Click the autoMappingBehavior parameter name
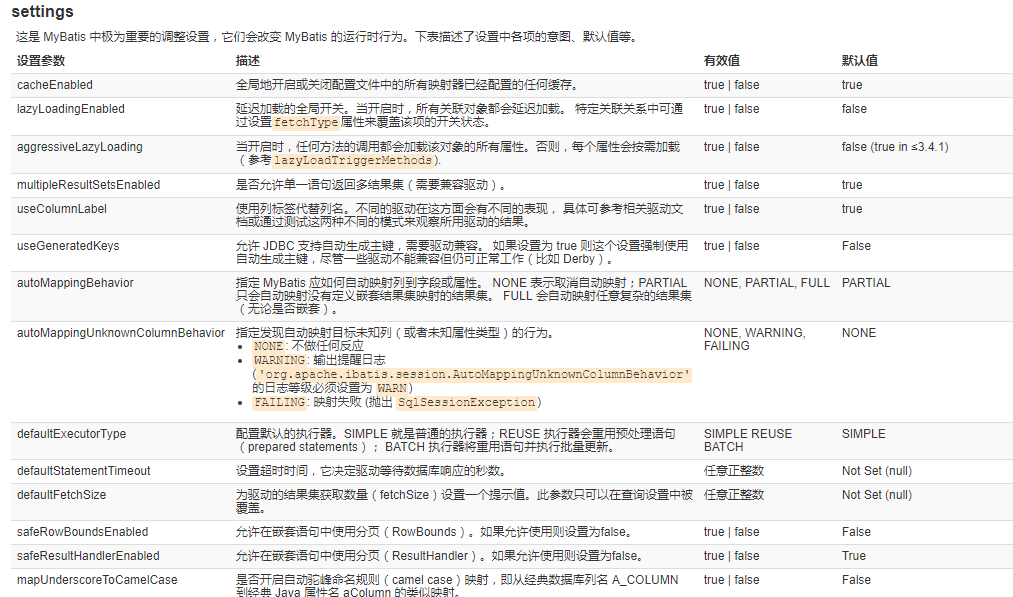Image resolution: width=1013 pixels, height=597 pixels. [x=75, y=282]
